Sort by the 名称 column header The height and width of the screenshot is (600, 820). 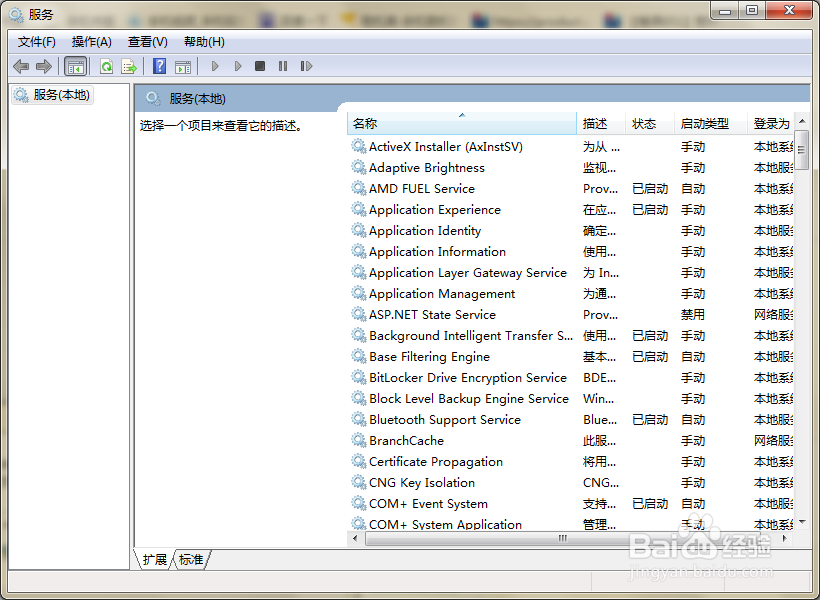pos(462,124)
